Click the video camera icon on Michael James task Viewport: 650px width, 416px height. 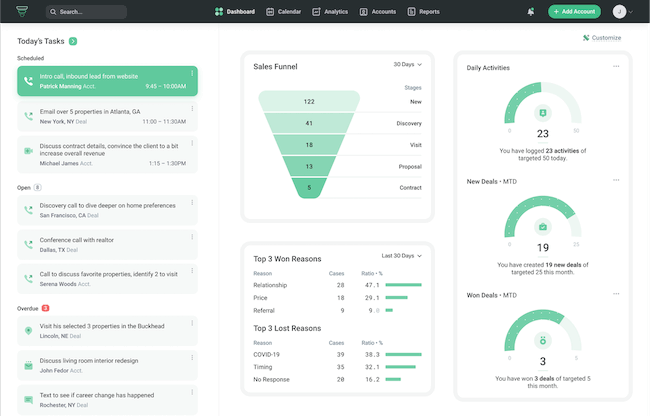[x=28, y=151]
